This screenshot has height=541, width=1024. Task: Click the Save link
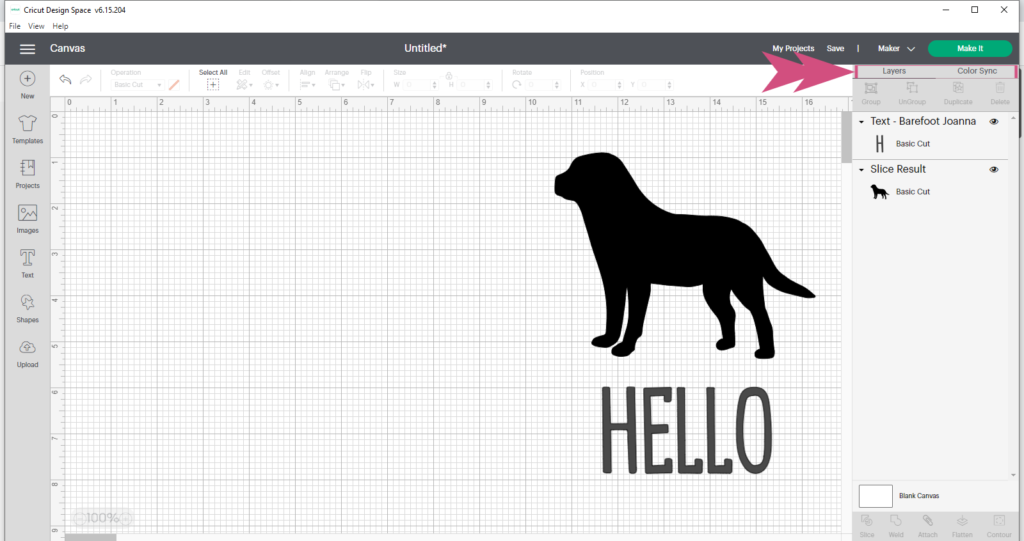pos(835,48)
